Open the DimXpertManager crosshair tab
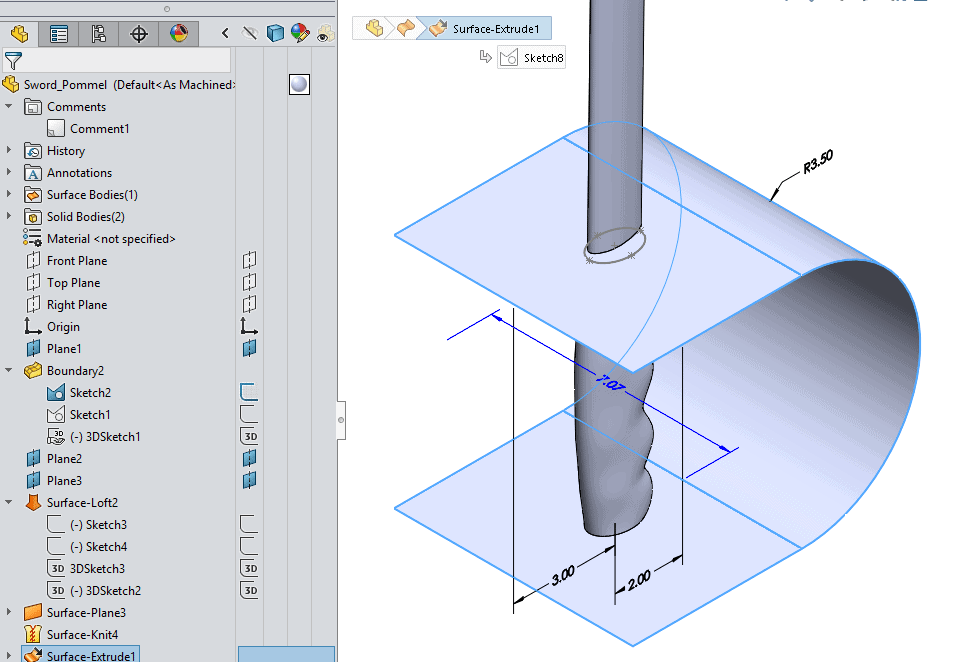 click(139, 34)
